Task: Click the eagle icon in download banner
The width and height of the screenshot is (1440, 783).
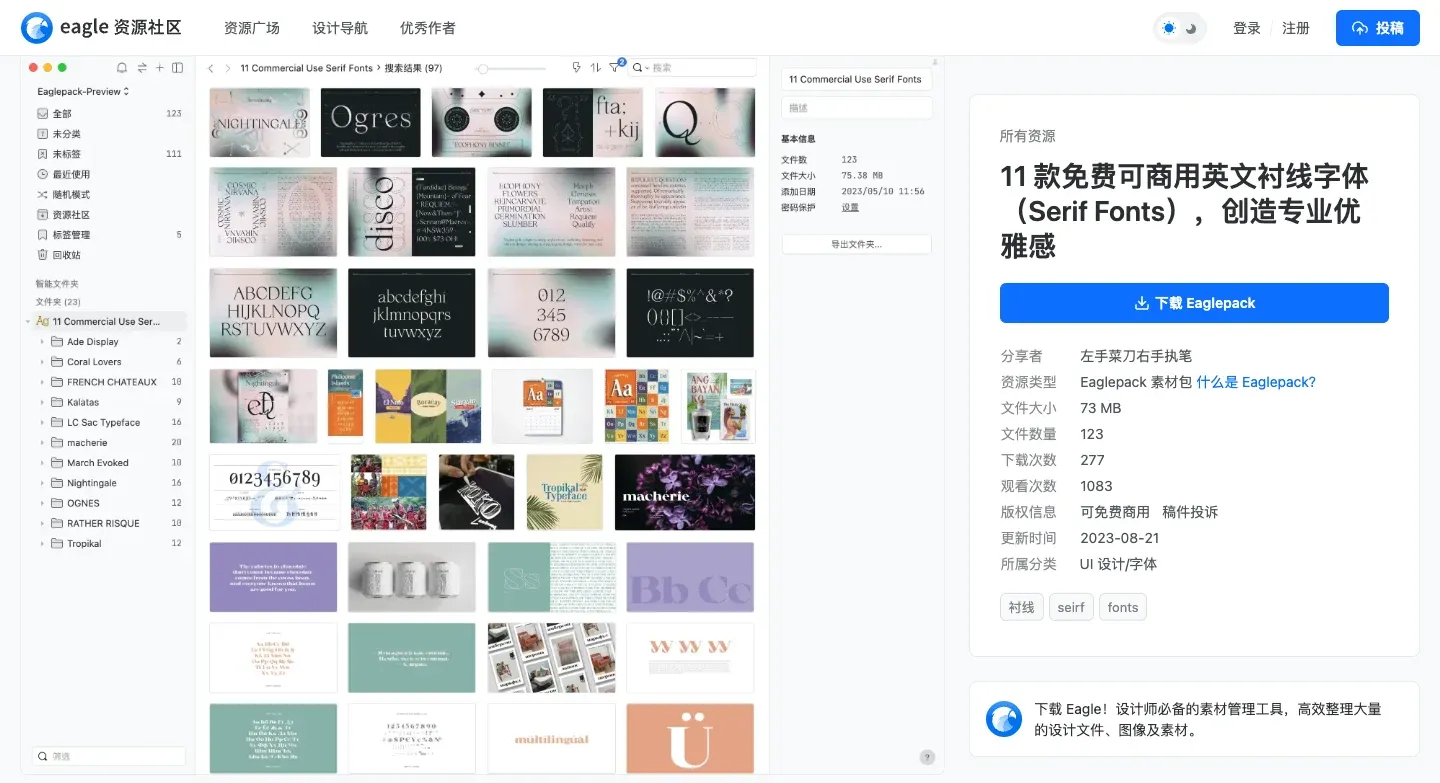Action: pos(1004,719)
